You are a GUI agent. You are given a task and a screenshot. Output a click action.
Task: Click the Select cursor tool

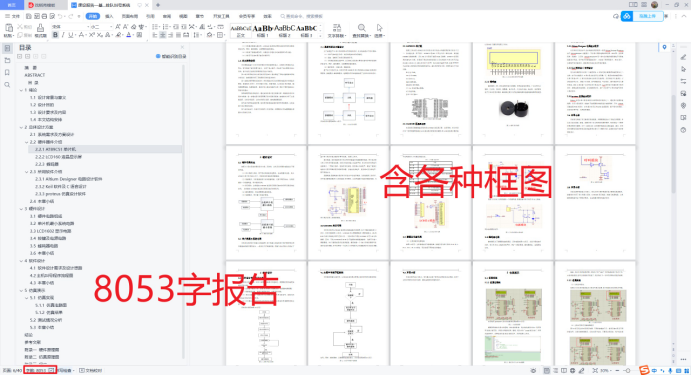point(380,30)
